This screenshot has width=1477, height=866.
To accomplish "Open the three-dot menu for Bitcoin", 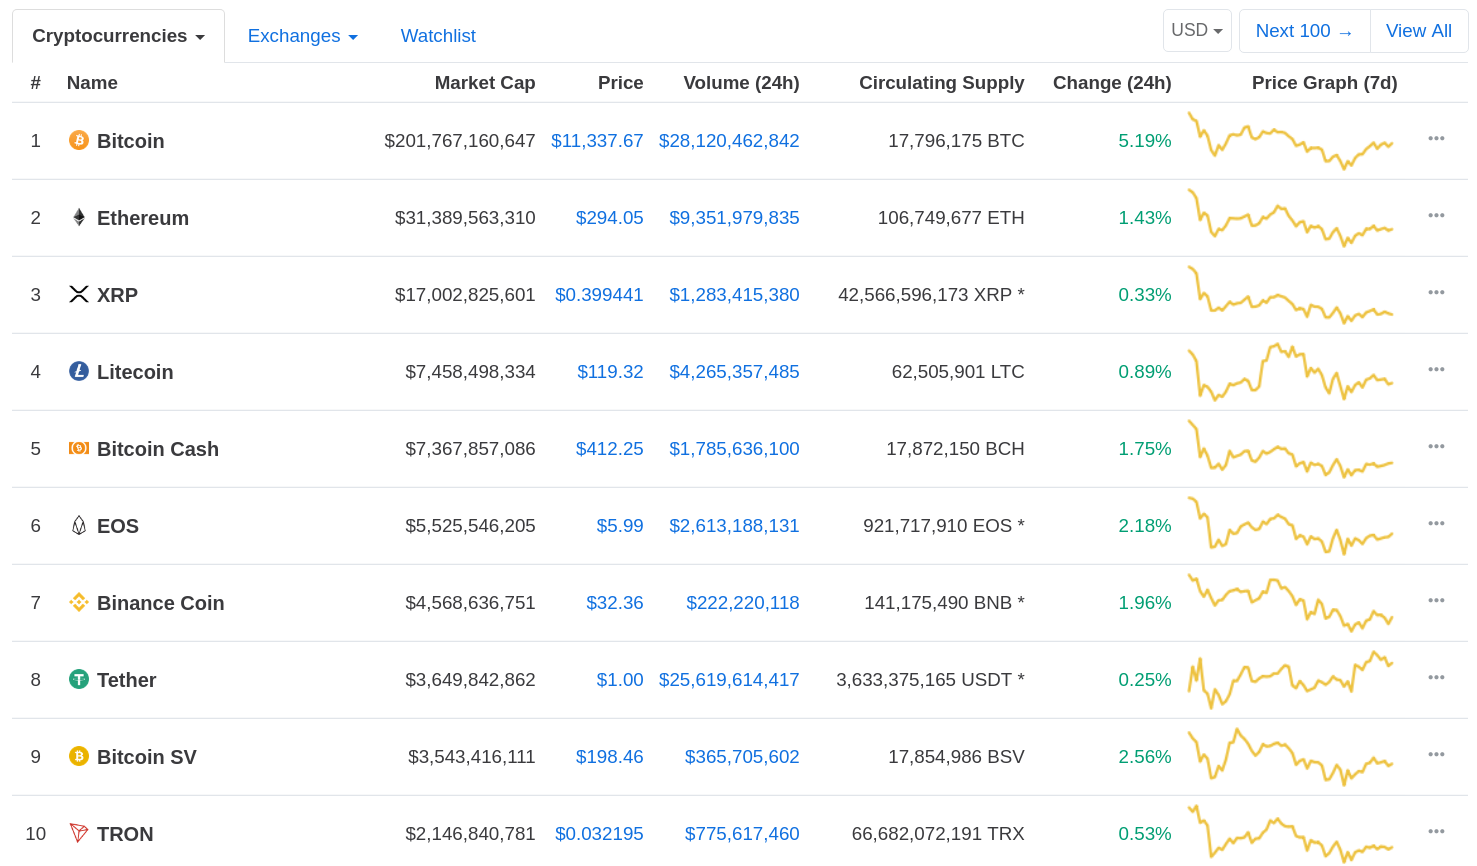I will tap(1436, 138).
